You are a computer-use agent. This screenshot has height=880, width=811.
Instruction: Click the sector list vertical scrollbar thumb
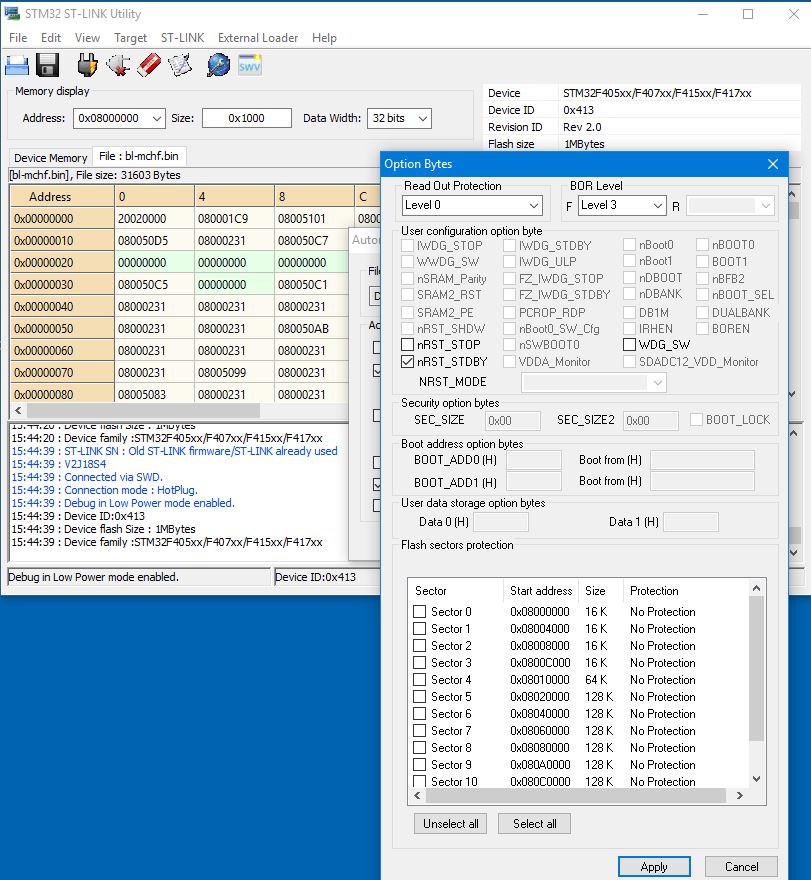[757, 668]
